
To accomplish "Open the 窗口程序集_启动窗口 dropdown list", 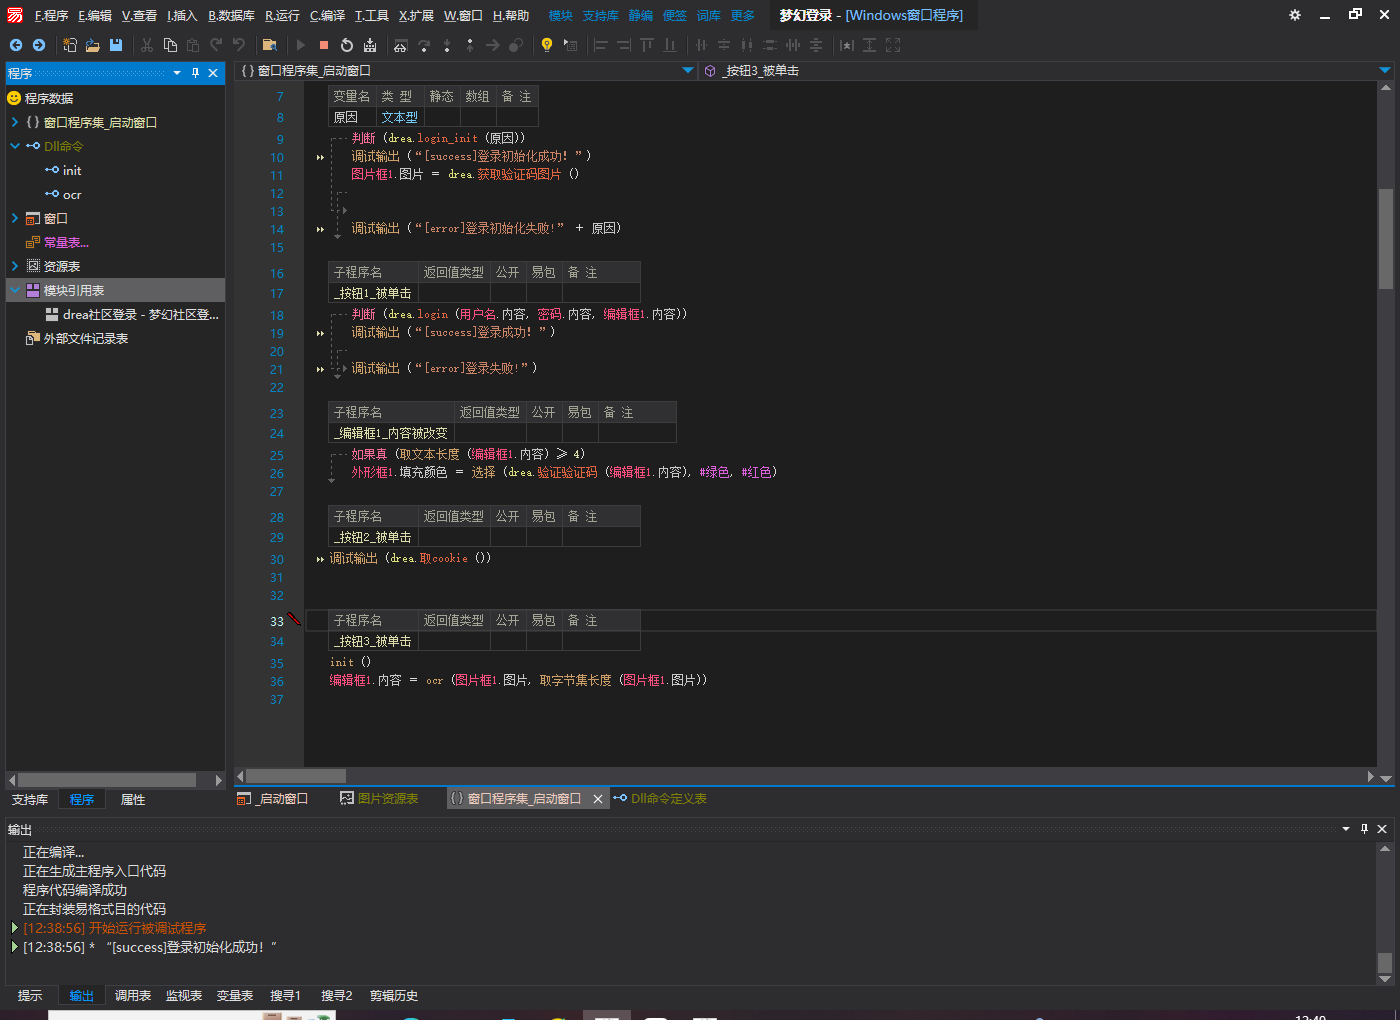I will [x=688, y=70].
